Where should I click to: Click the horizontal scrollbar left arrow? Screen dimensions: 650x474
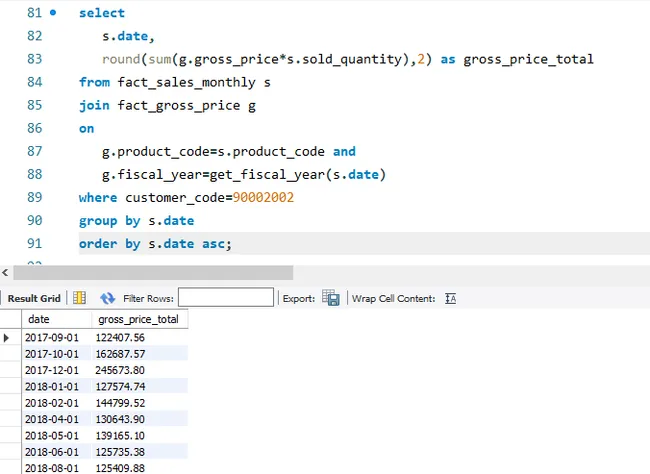tap(5, 272)
